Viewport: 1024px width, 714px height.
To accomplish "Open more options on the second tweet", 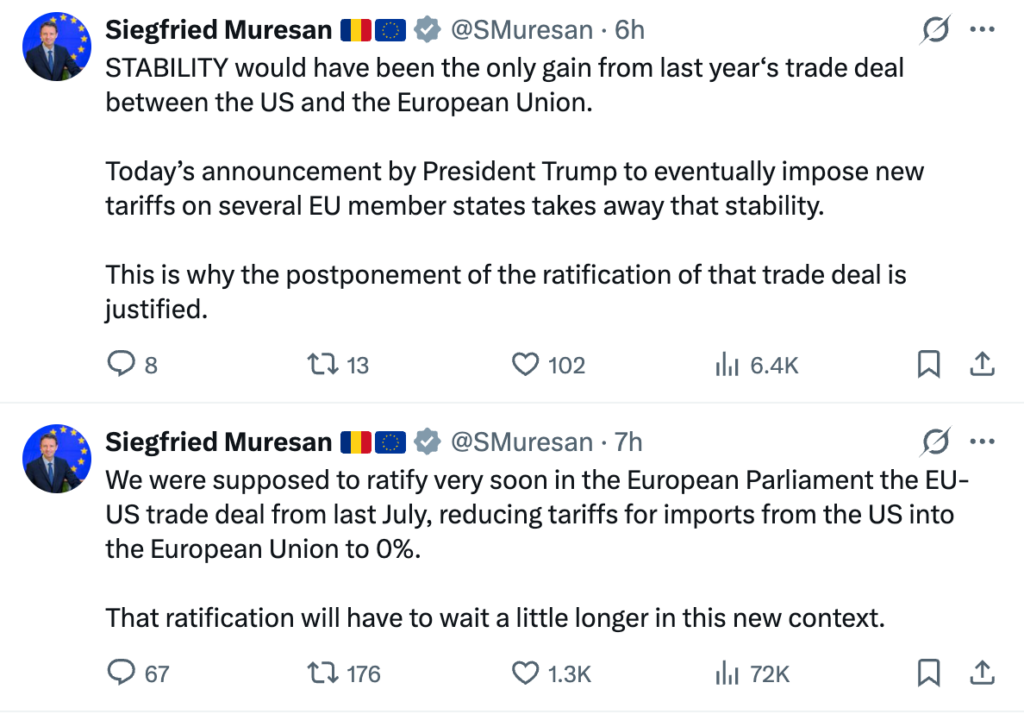I will [x=982, y=441].
